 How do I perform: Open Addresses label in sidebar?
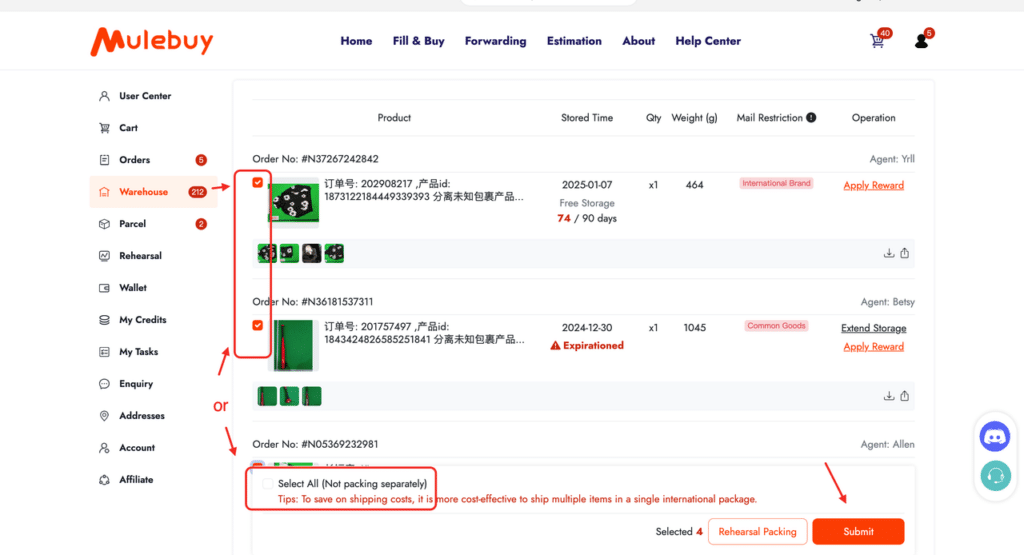point(142,416)
